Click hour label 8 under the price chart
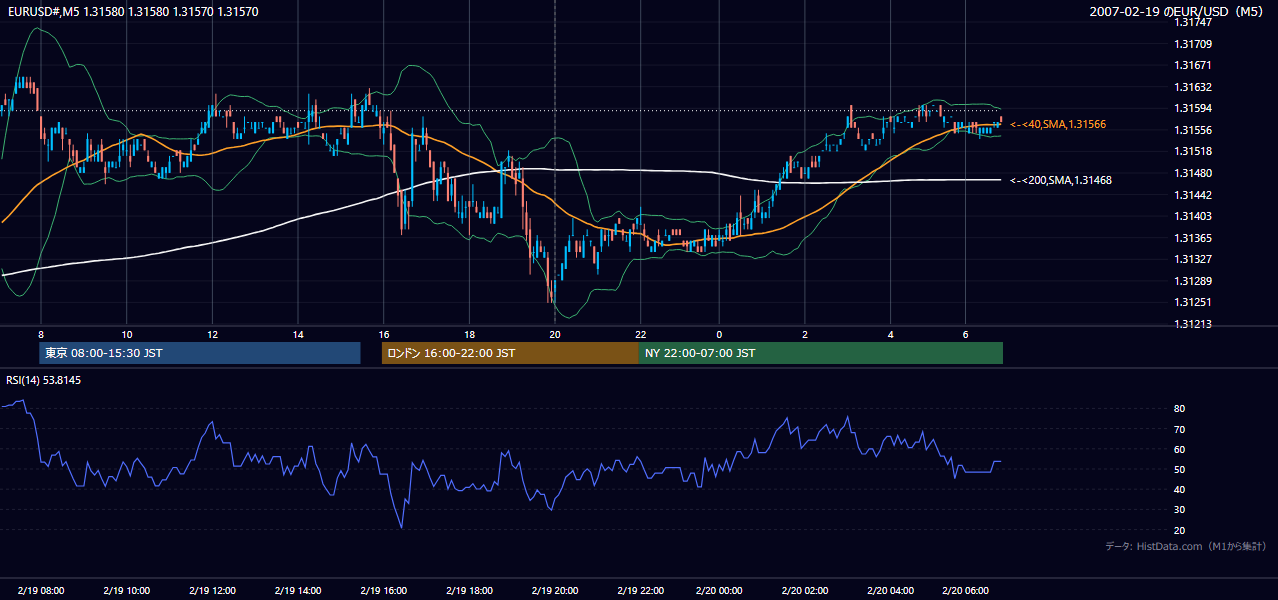This screenshot has height=600, width=1278. click(x=41, y=333)
